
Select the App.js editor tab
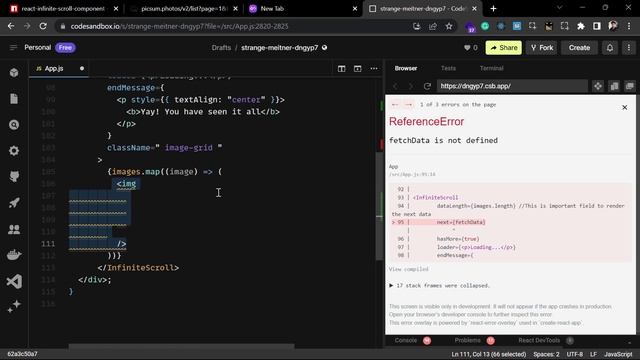click(59, 69)
